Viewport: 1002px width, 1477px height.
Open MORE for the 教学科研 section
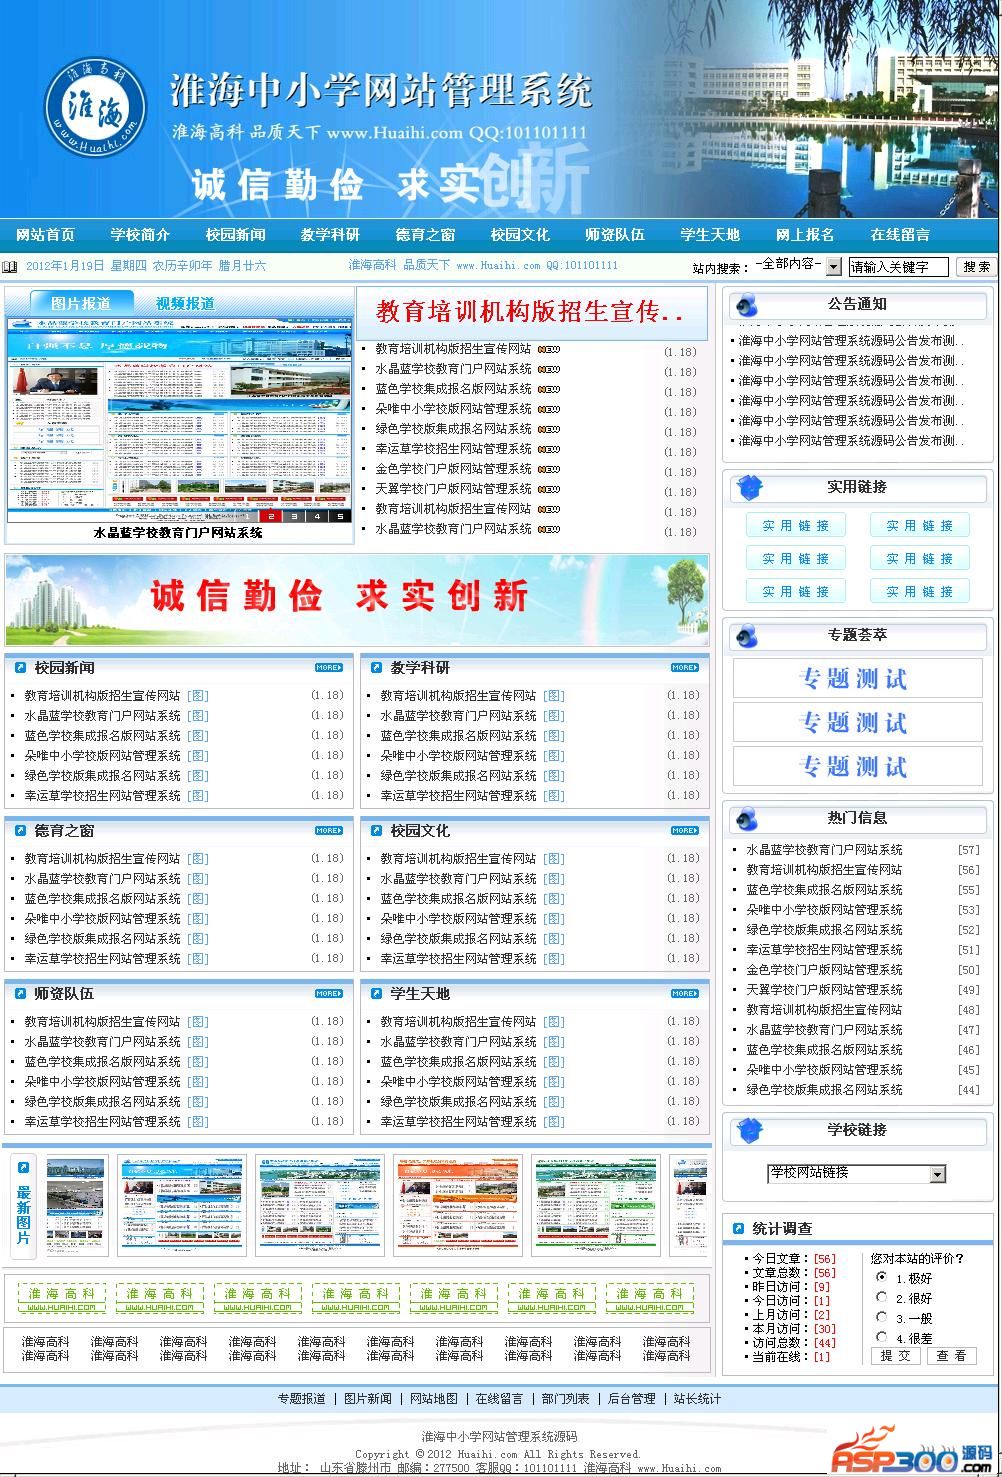(685, 667)
